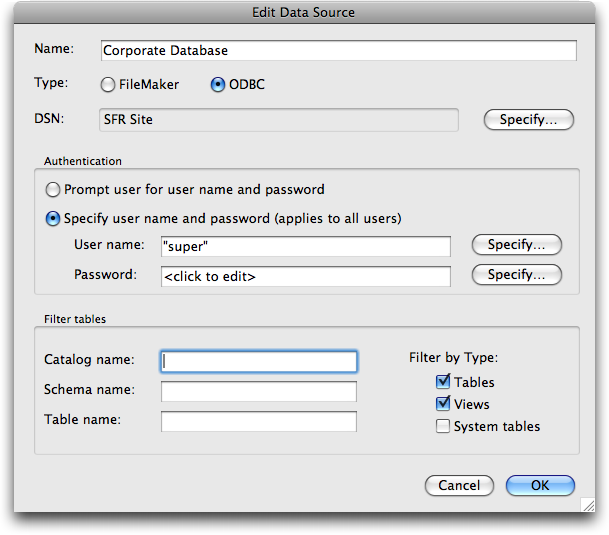609x535 pixels.
Task: Select the FileMaker type radio button
Action: point(108,85)
